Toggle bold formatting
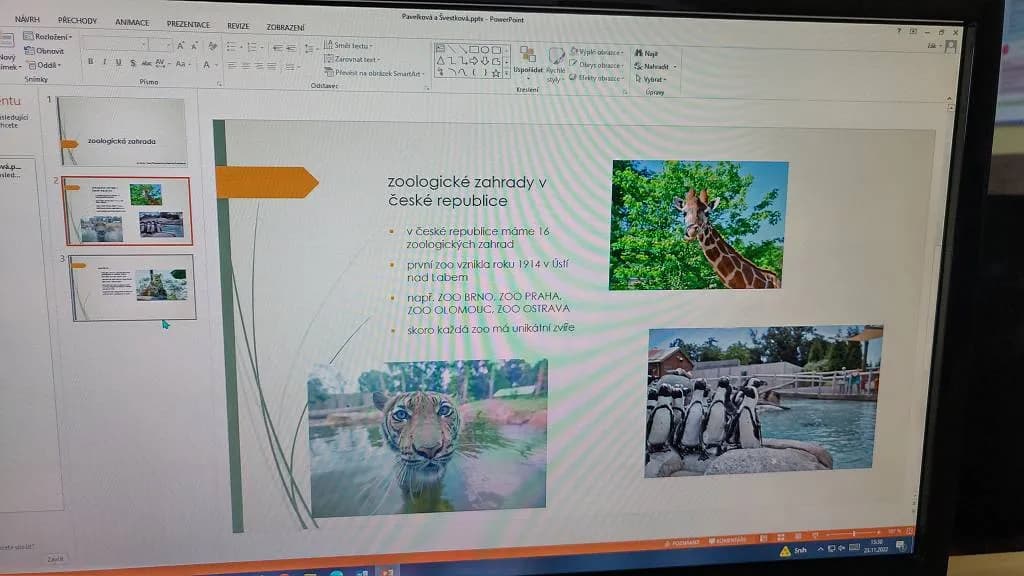Screen dimensions: 1024x576 coord(91,61)
